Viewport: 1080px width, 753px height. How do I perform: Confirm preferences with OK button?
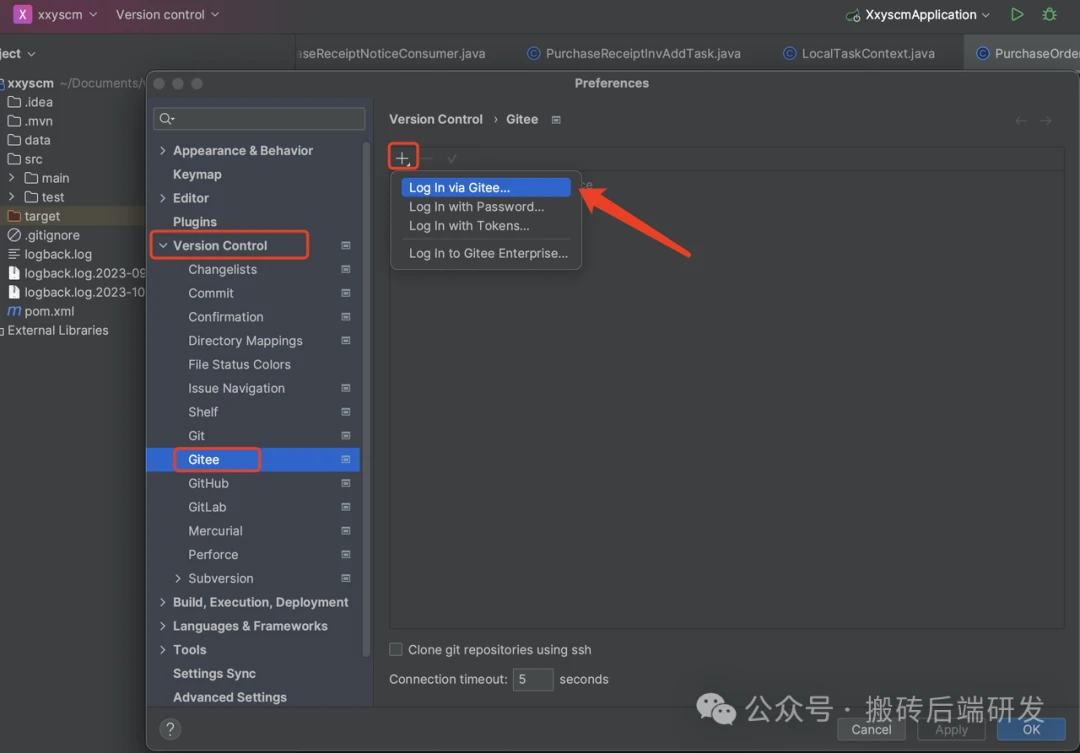tap(1031, 730)
